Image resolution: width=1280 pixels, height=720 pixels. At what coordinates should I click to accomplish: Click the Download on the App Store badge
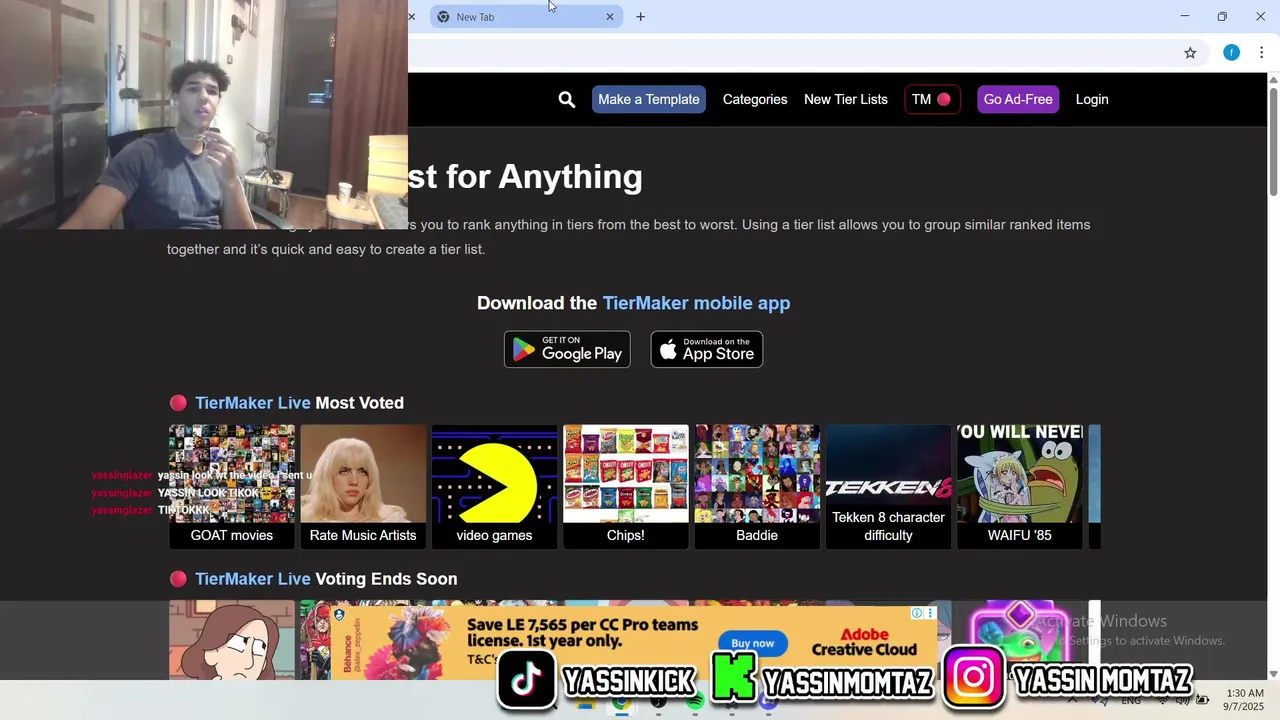tap(707, 349)
